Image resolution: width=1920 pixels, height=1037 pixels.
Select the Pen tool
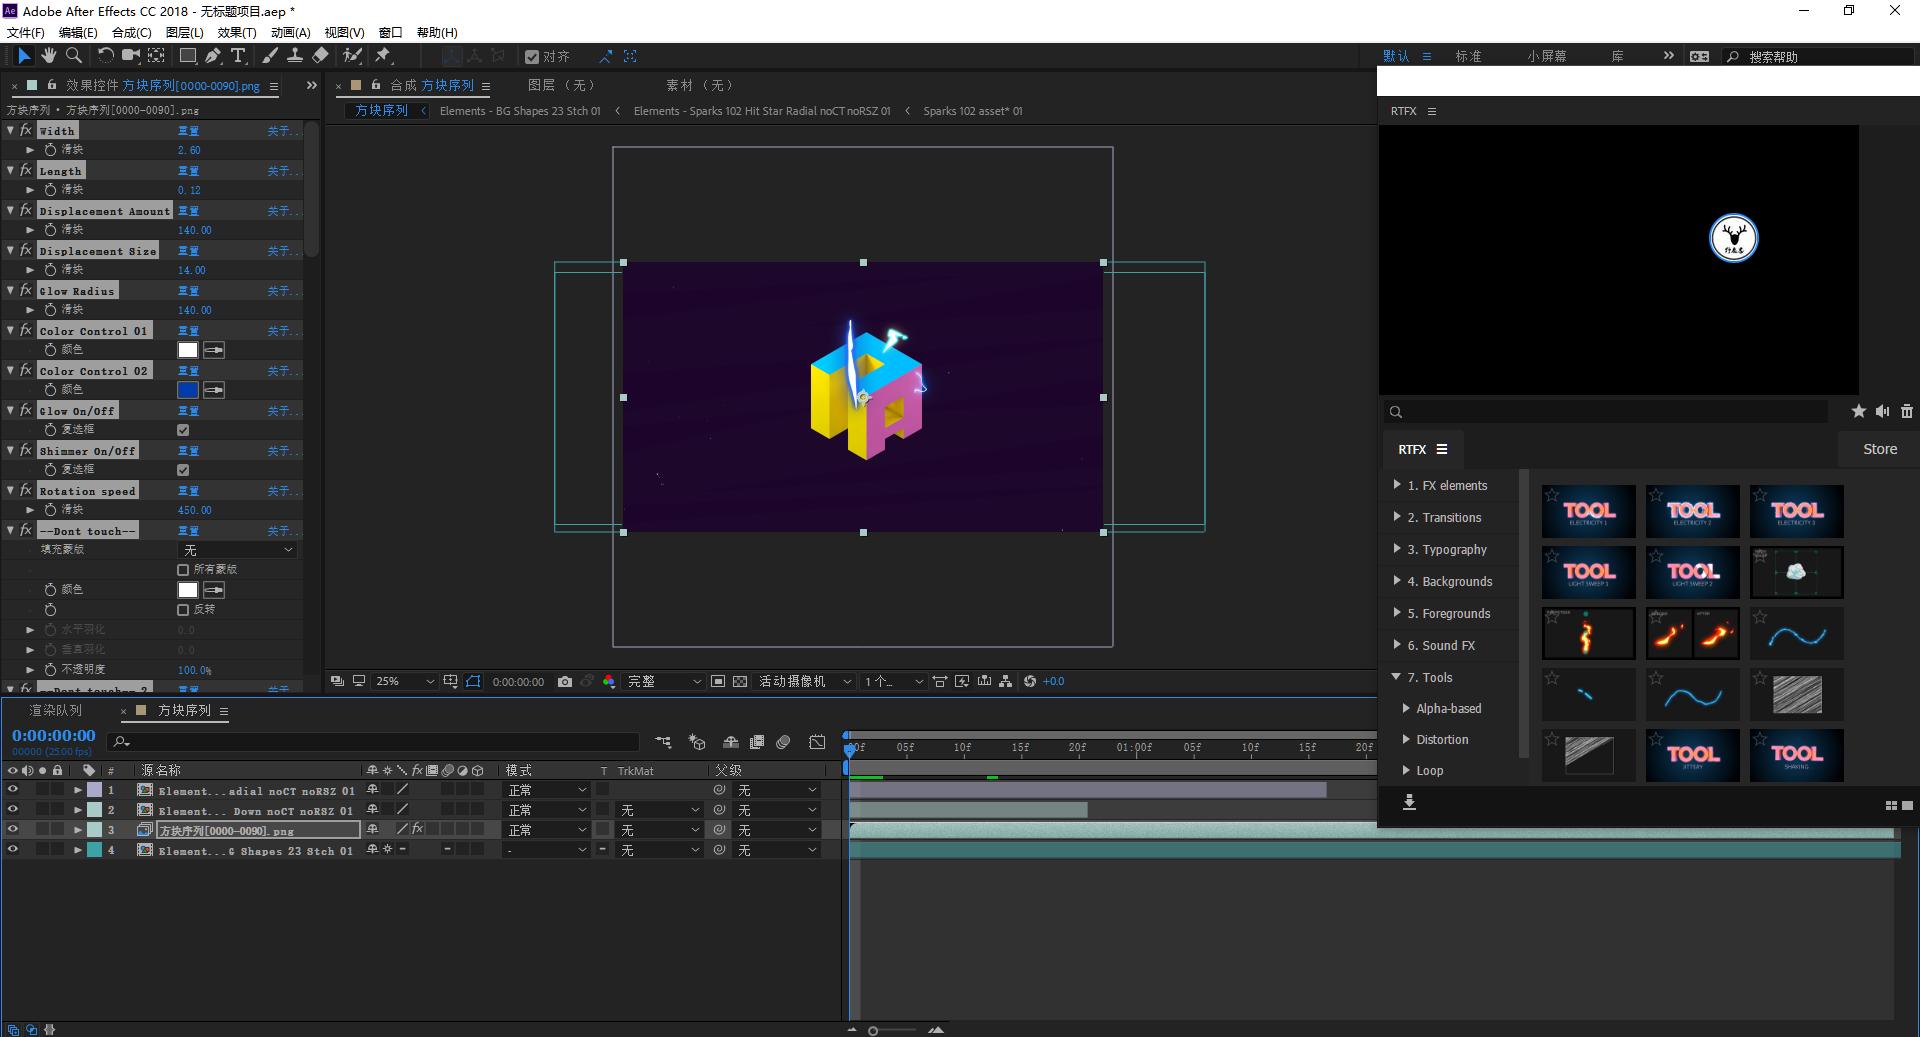click(x=213, y=56)
